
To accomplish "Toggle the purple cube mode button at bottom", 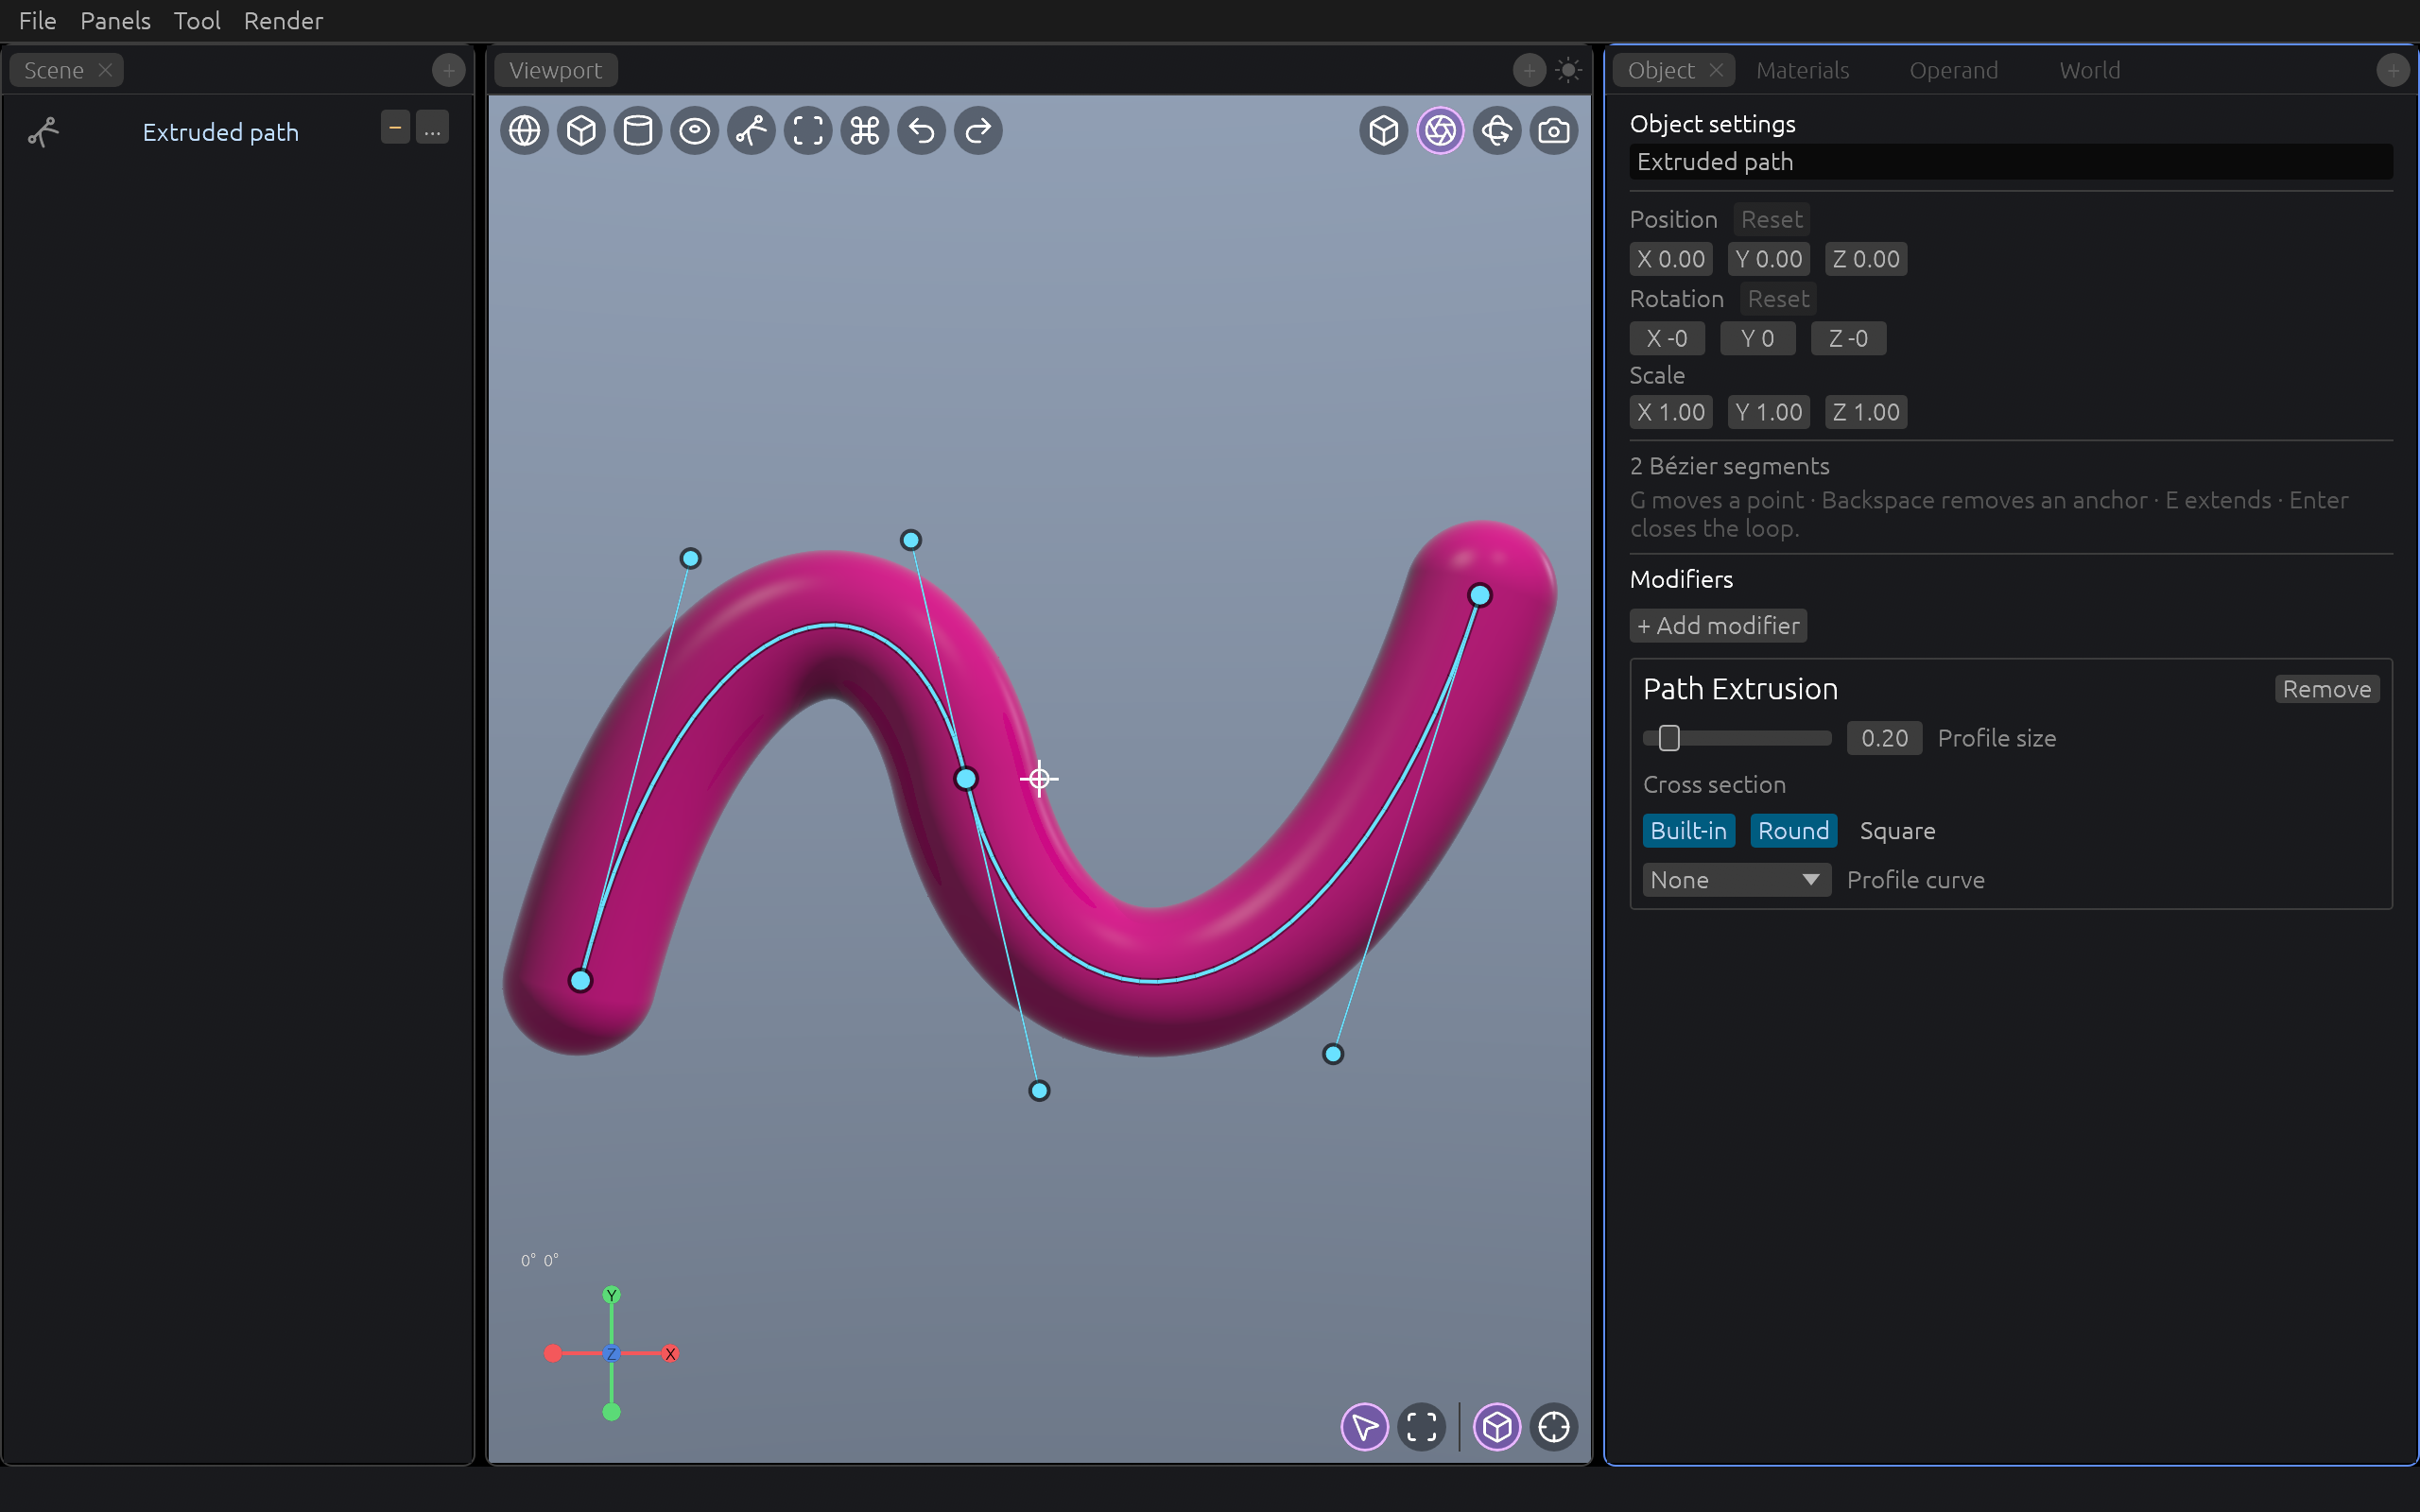I will (1497, 1427).
